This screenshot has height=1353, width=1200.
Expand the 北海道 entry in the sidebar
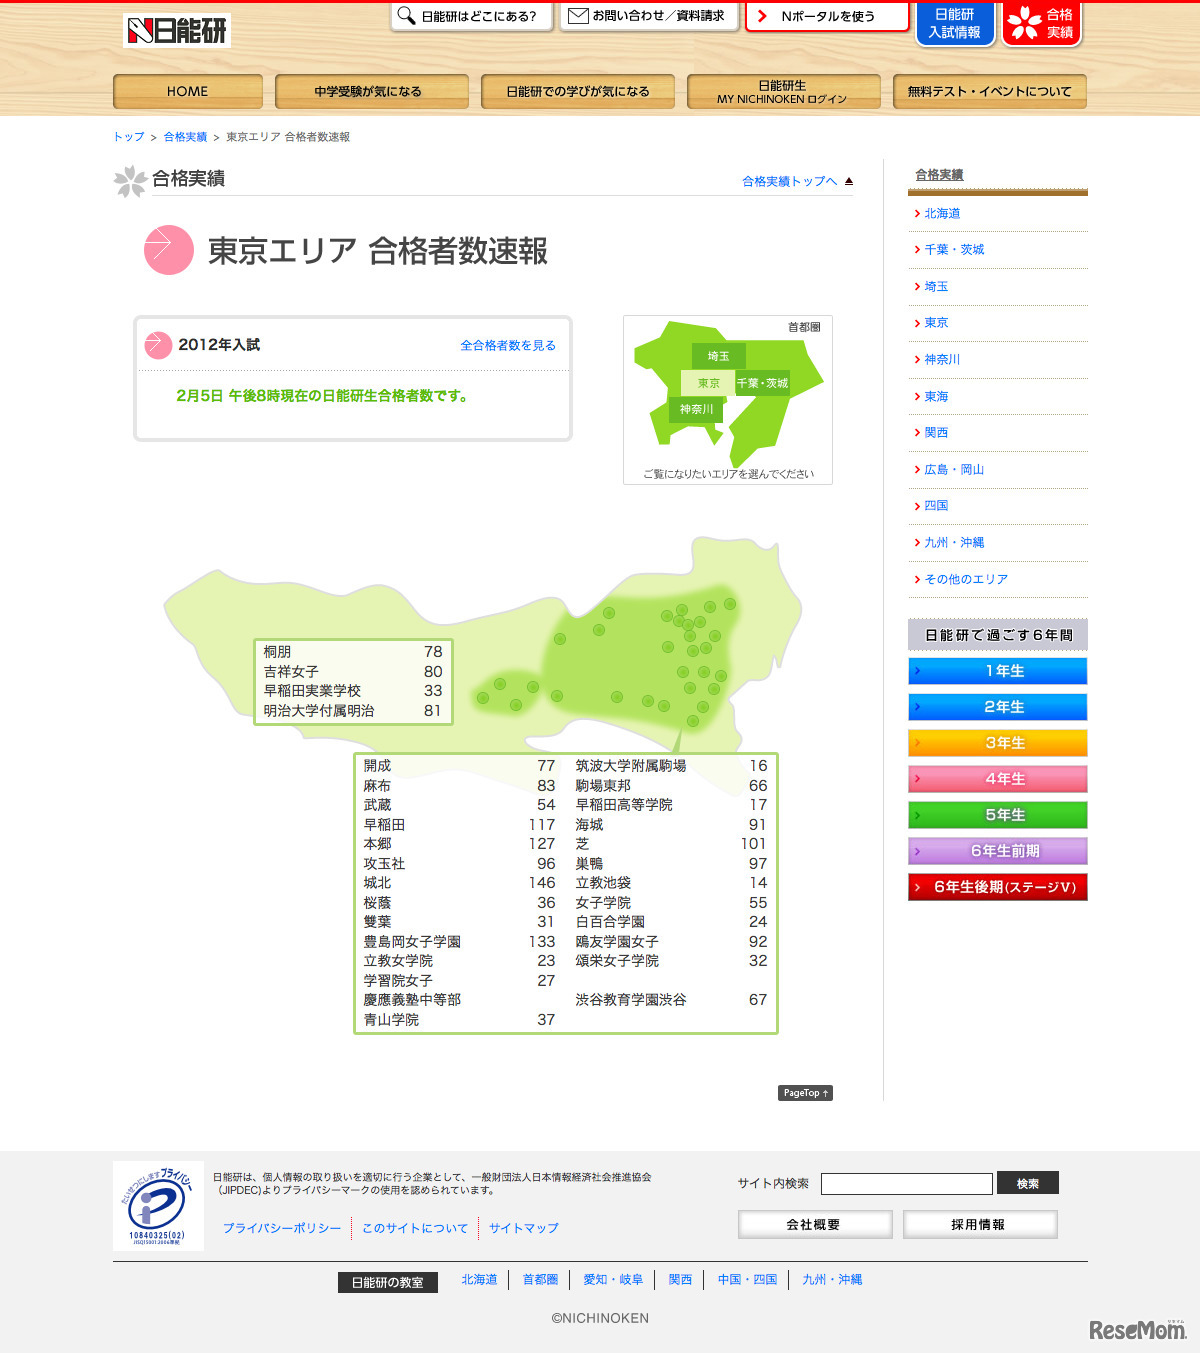pos(941,212)
